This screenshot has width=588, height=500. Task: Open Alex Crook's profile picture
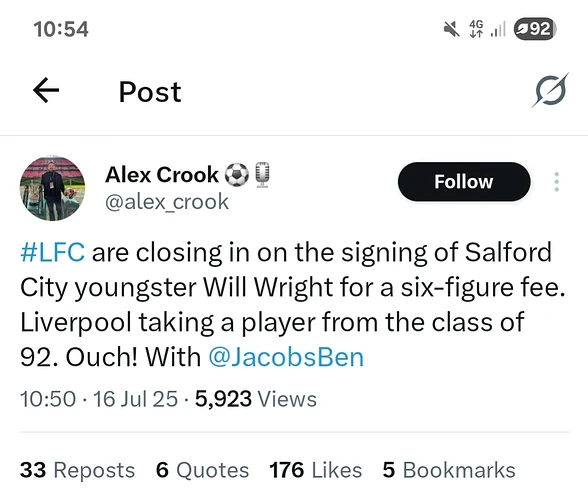[x=52, y=188]
